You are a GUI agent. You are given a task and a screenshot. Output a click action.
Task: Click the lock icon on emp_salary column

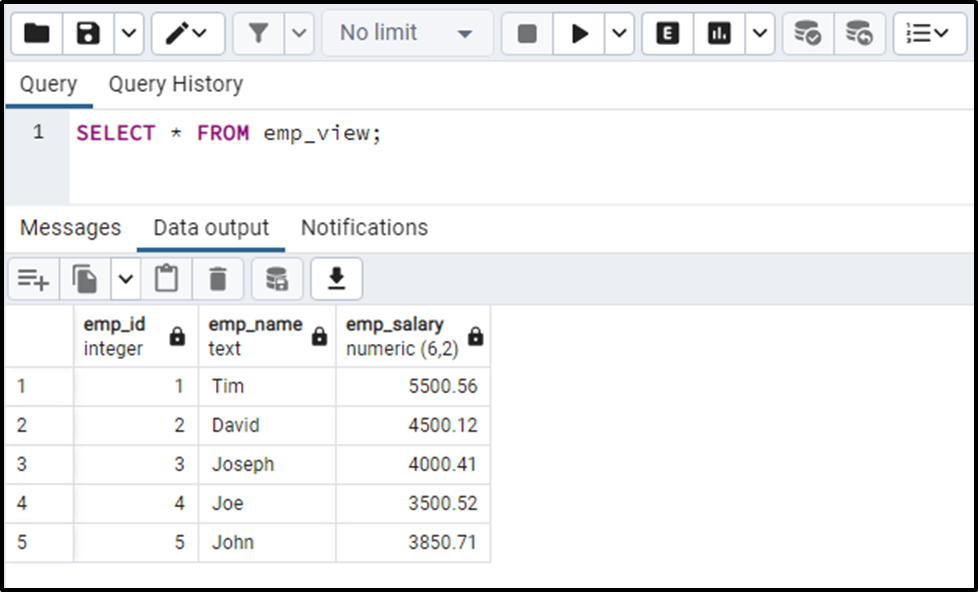475,337
